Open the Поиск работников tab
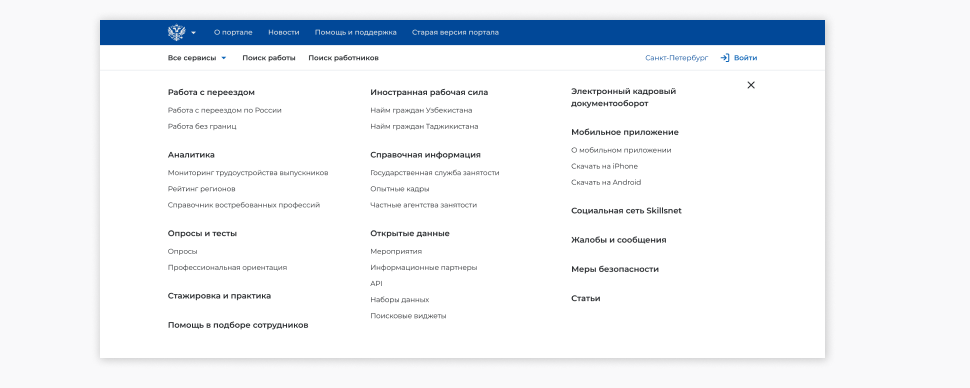This screenshot has height=388, width=970. click(343, 58)
